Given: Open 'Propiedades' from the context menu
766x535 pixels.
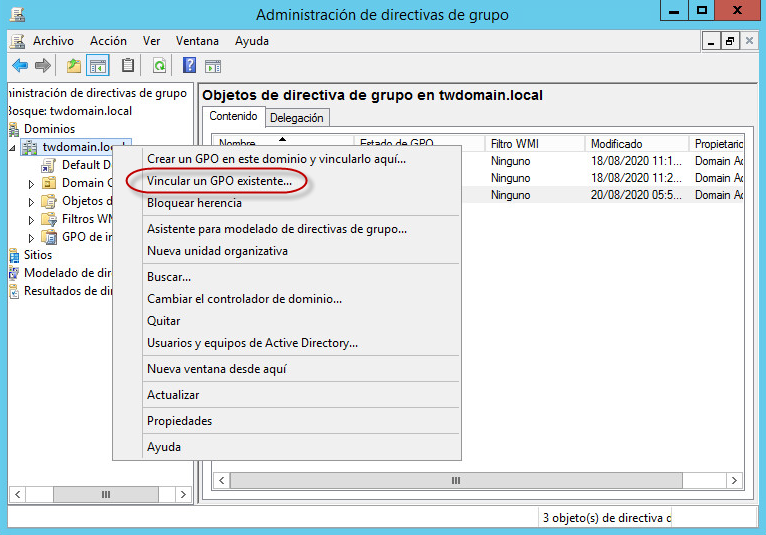Looking at the screenshot, I should 179,421.
